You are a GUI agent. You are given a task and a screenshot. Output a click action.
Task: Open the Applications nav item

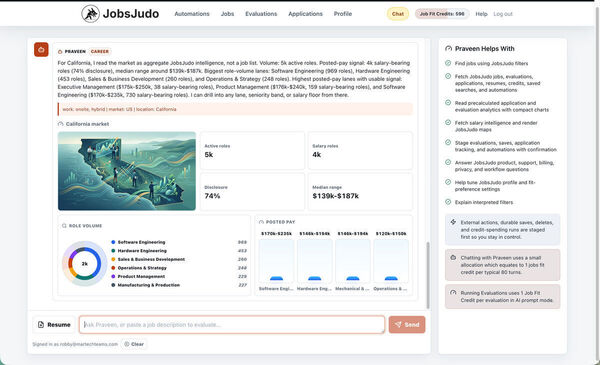(x=305, y=14)
